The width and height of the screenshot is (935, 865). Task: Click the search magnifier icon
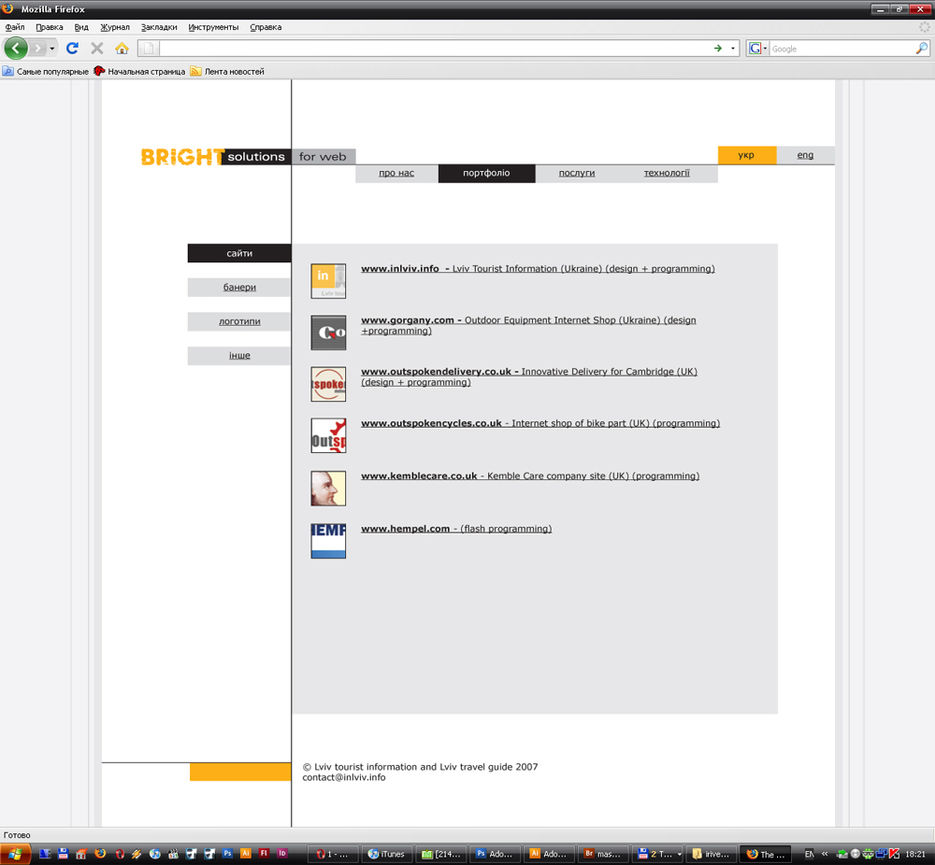pyautogui.click(x=922, y=48)
